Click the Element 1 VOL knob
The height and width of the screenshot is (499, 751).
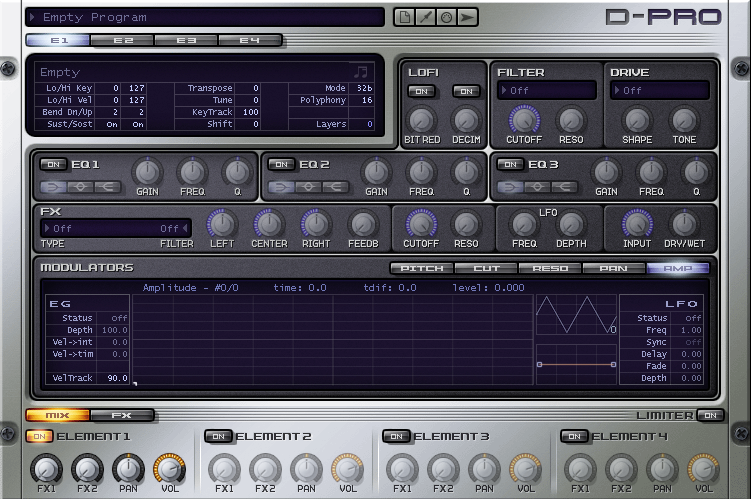pos(169,469)
